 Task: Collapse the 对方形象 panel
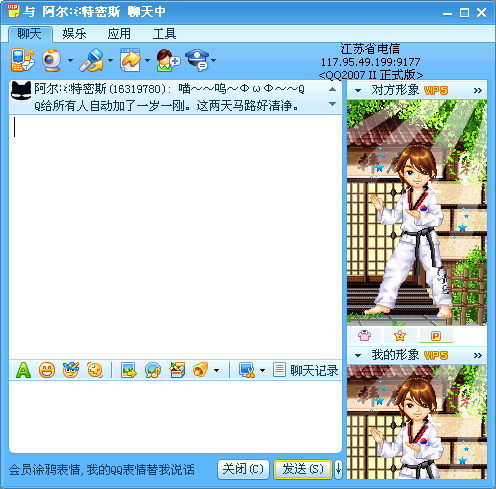(358, 90)
